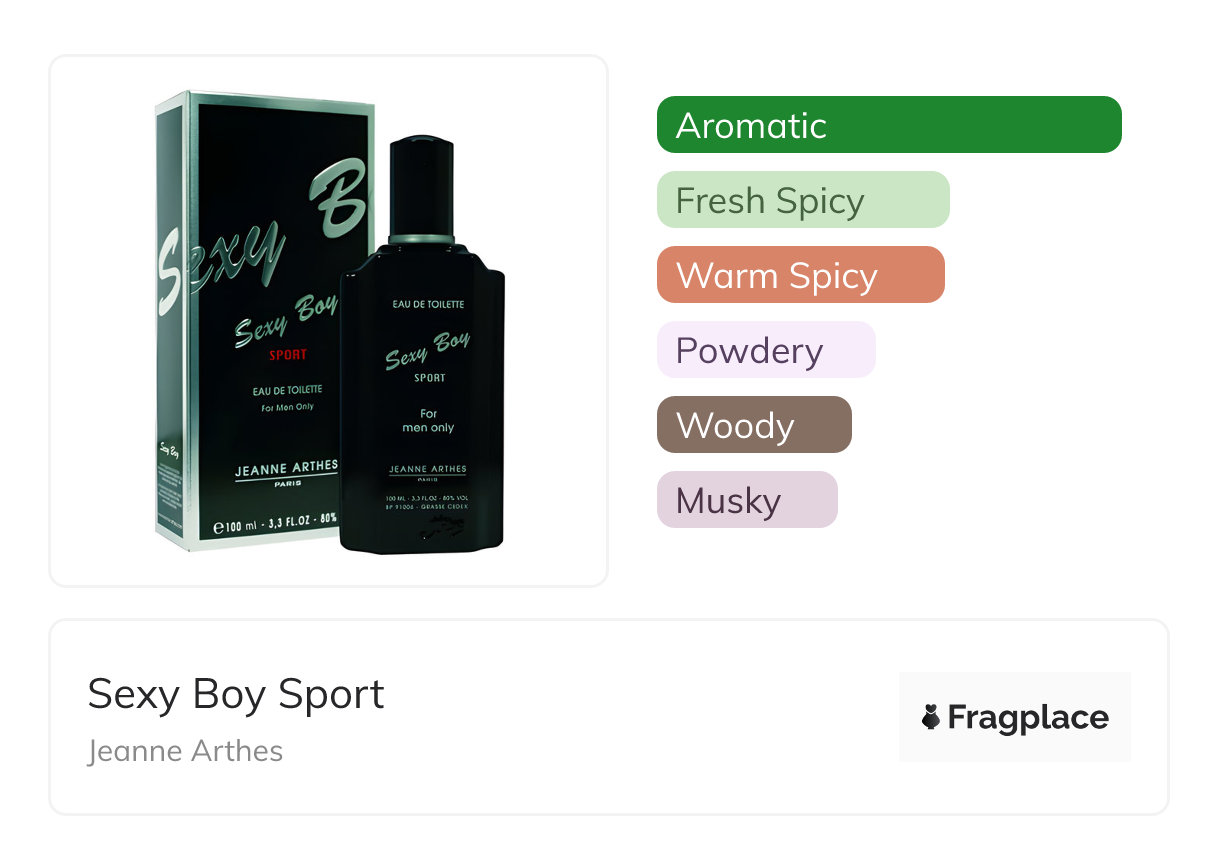Click the Fragplace wordmark text
The width and height of the screenshot is (1218, 864).
pos(1028,717)
